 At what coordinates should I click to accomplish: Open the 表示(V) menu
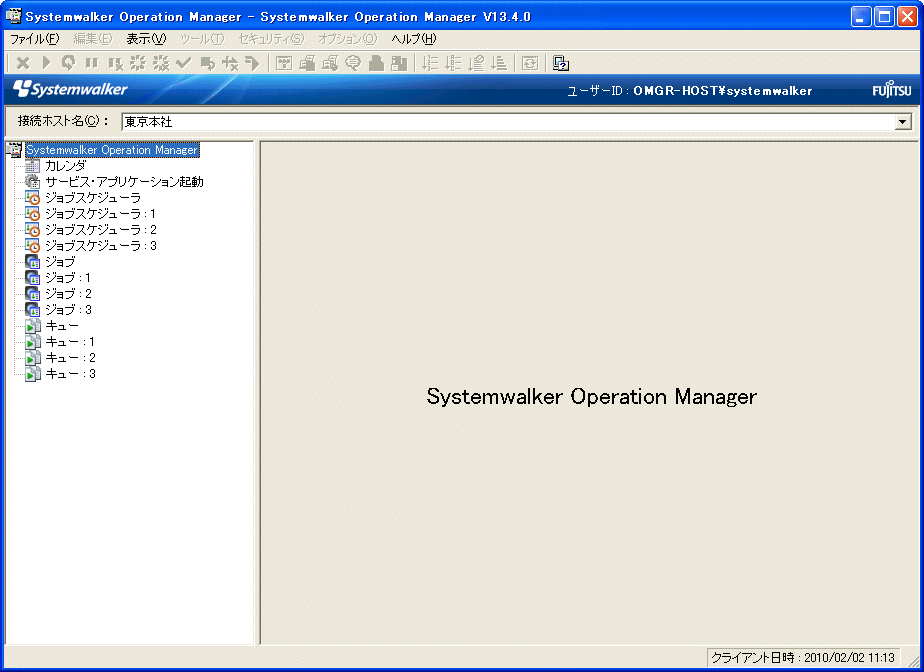pos(146,39)
